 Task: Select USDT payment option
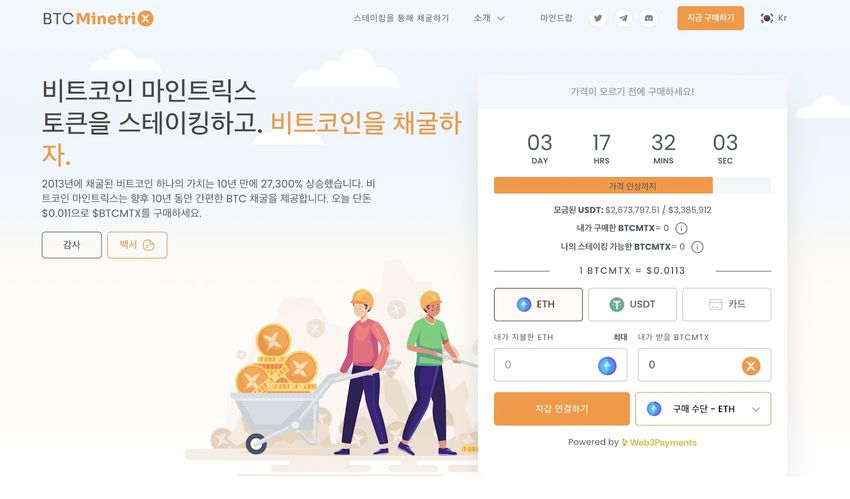[x=633, y=304]
